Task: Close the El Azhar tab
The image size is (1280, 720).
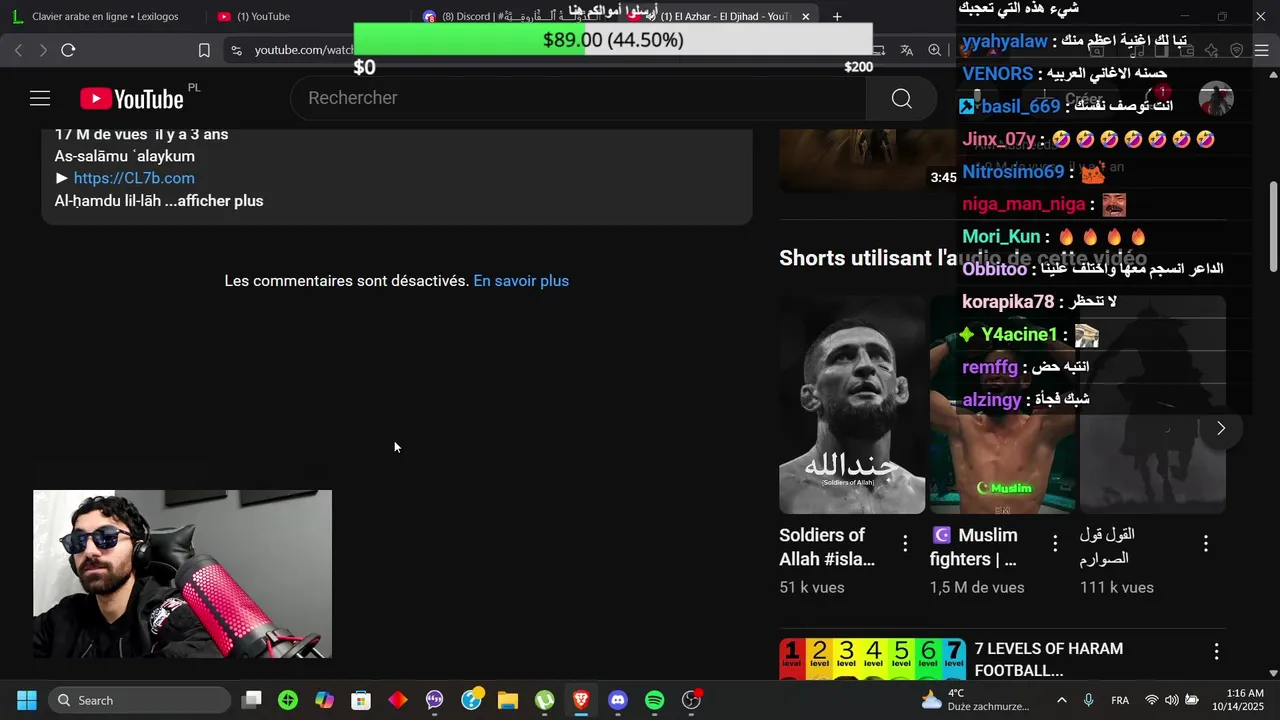Action: click(x=806, y=16)
